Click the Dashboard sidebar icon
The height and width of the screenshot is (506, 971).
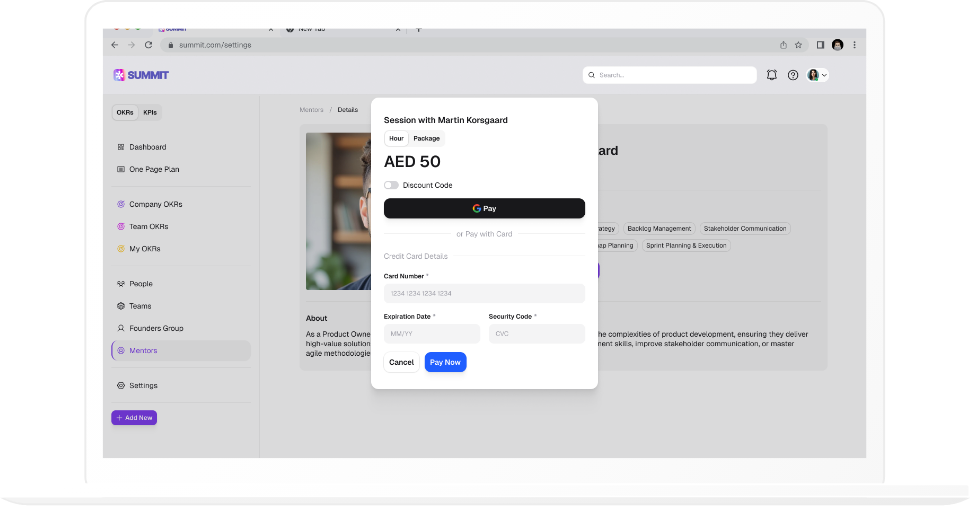click(121, 147)
